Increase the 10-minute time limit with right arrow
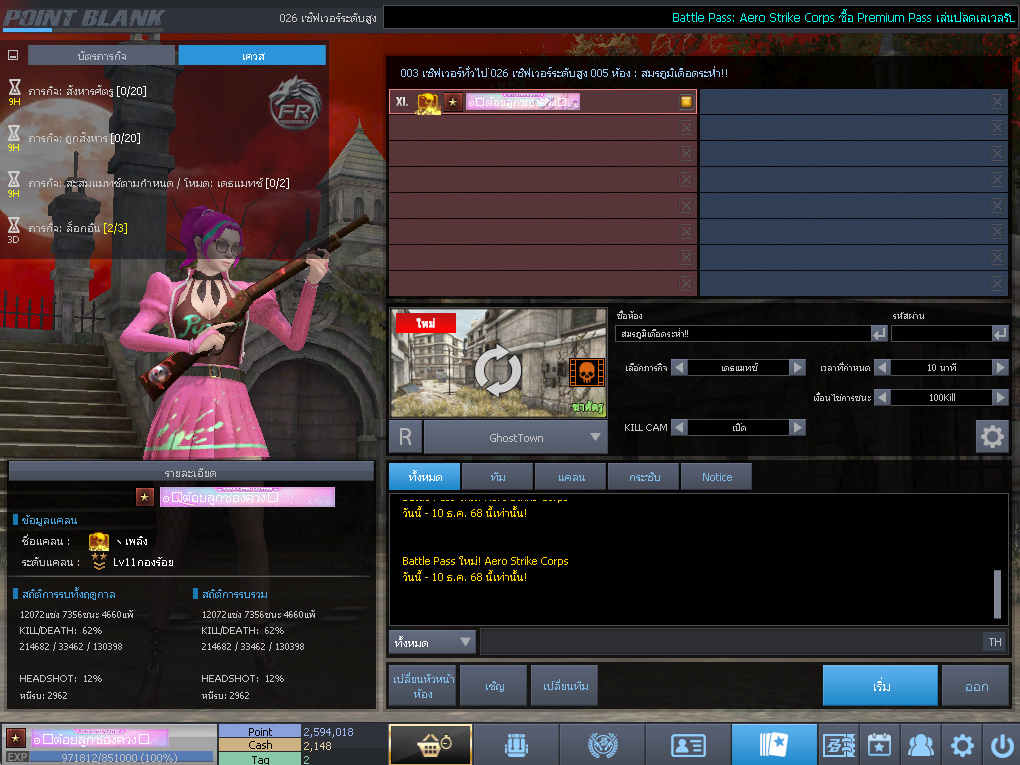Viewport: 1020px width, 765px height. (1000, 367)
